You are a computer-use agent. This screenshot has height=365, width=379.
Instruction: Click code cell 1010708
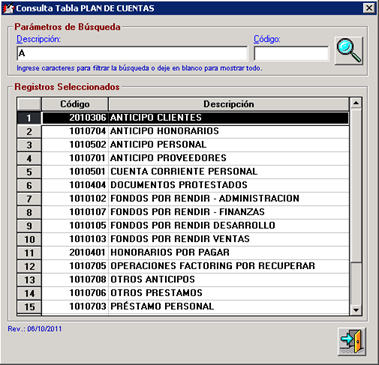pyautogui.click(x=75, y=280)
